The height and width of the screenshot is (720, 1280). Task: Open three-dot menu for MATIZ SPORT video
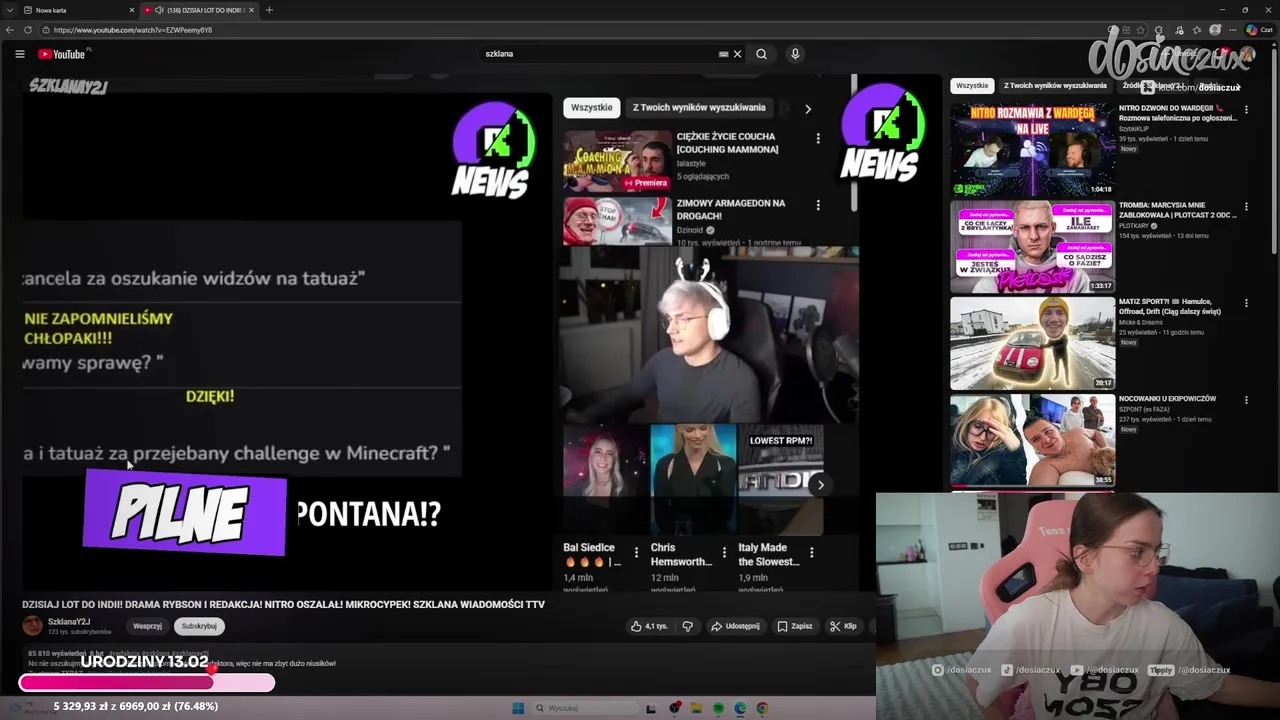(1246, 303)
